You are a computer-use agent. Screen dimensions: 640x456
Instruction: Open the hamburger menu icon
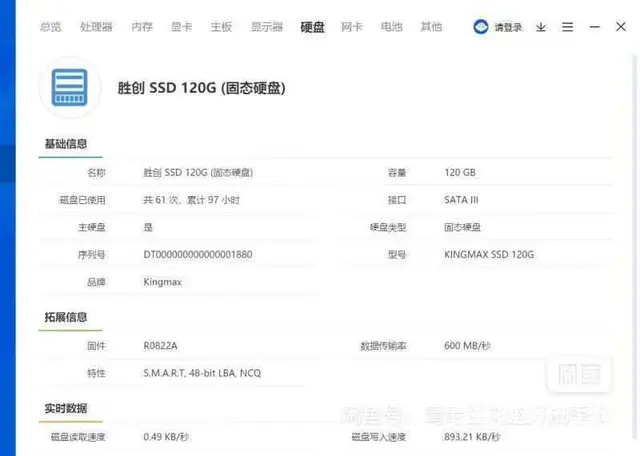[567, 27]
